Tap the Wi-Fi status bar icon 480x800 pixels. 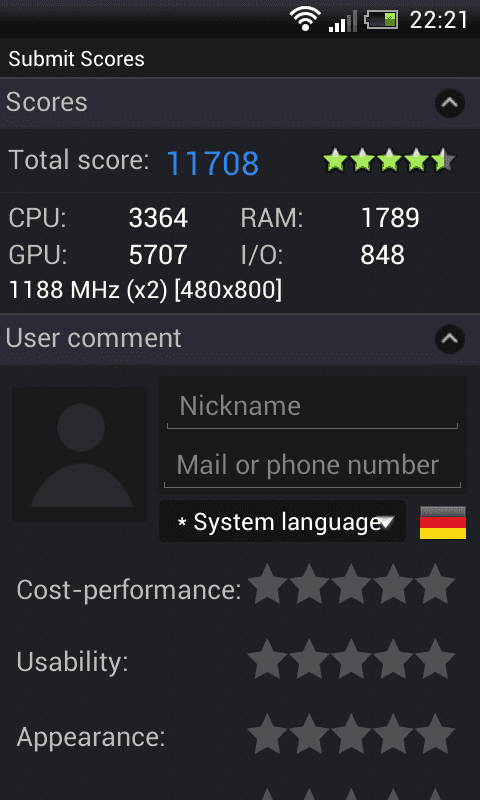point(305,19)
